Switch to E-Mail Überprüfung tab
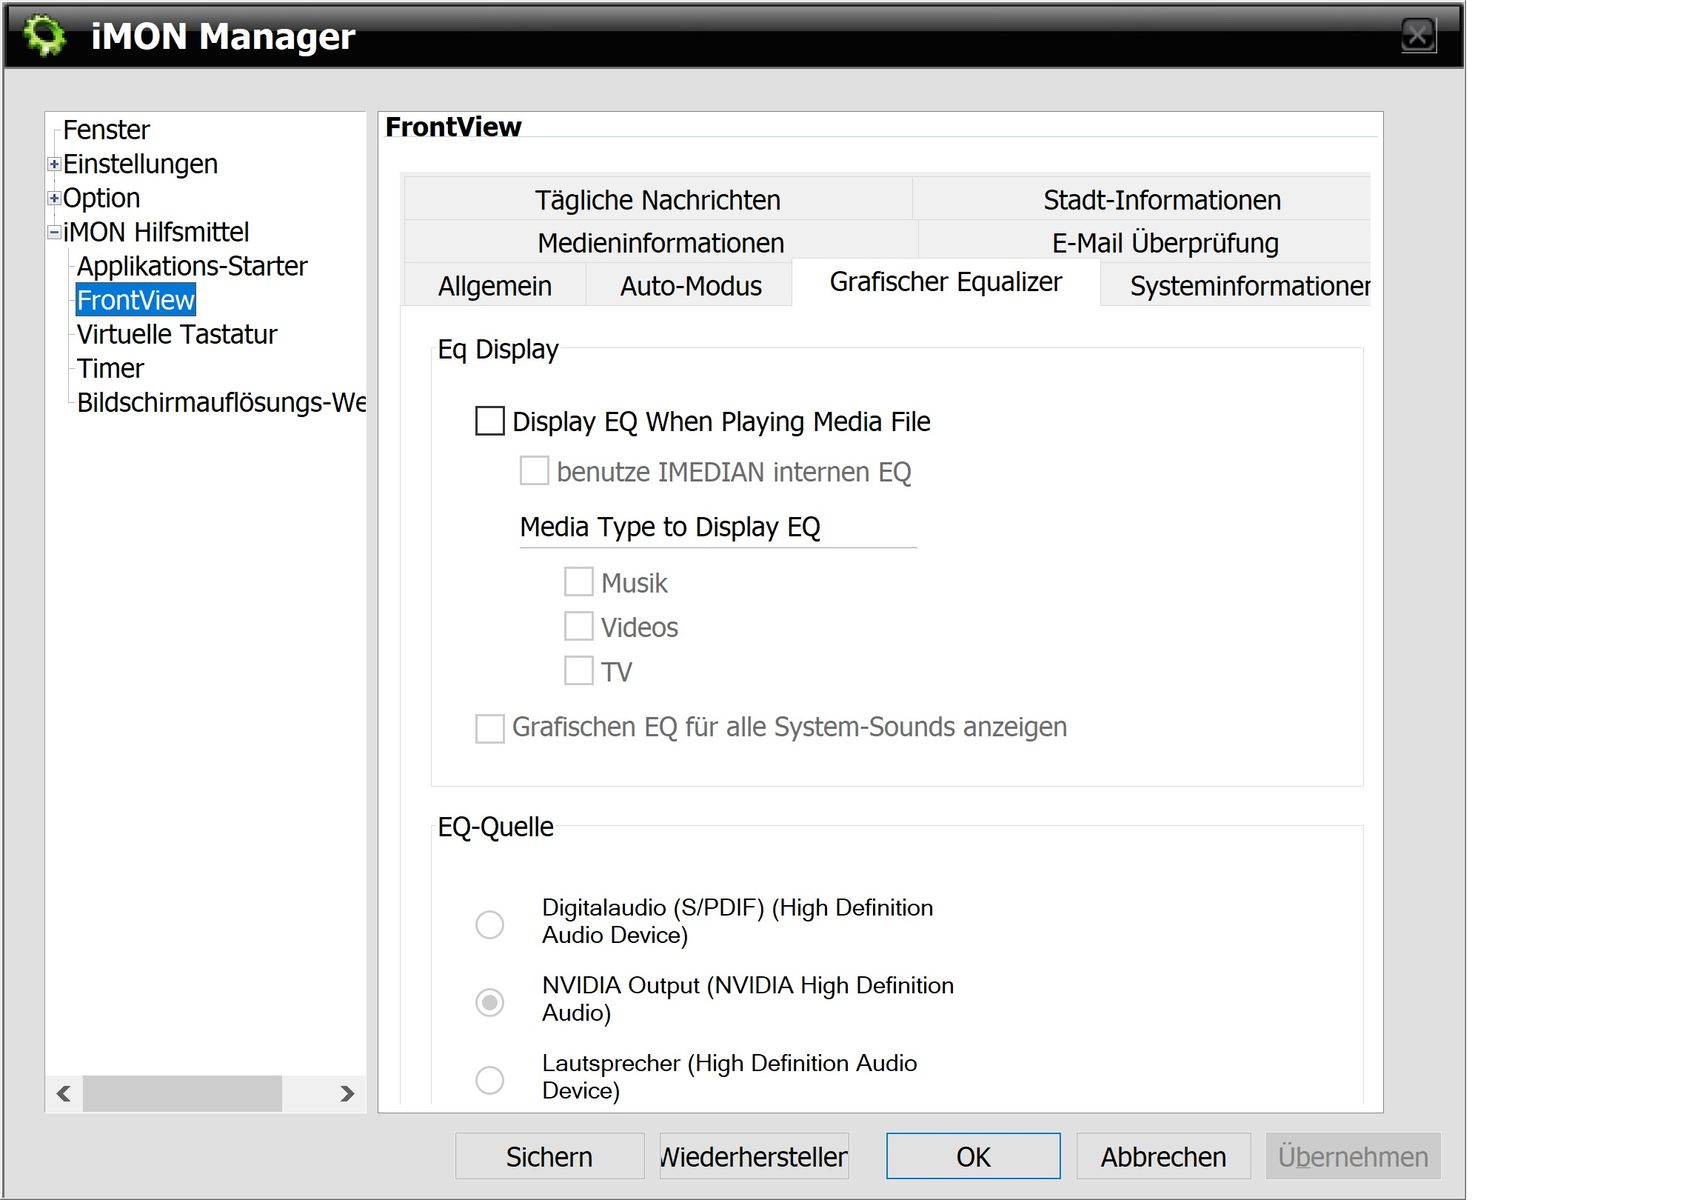Screen dimensions: 1706x1200 [x=1144, y=242]
